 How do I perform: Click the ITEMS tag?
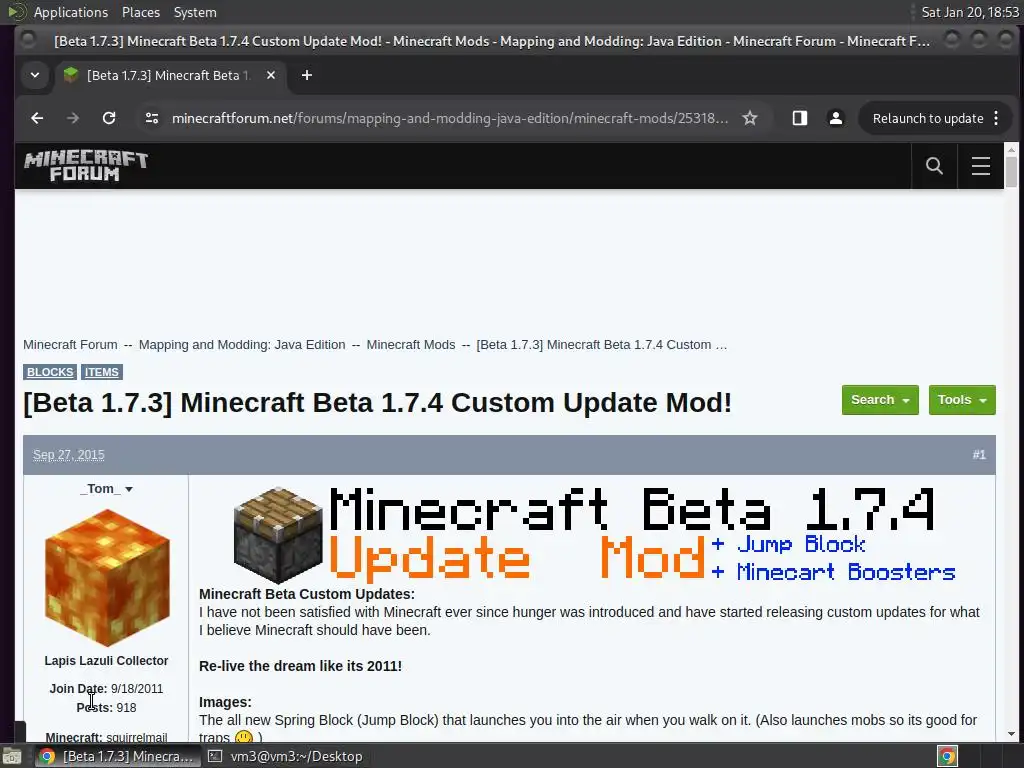tap(102, 372)
